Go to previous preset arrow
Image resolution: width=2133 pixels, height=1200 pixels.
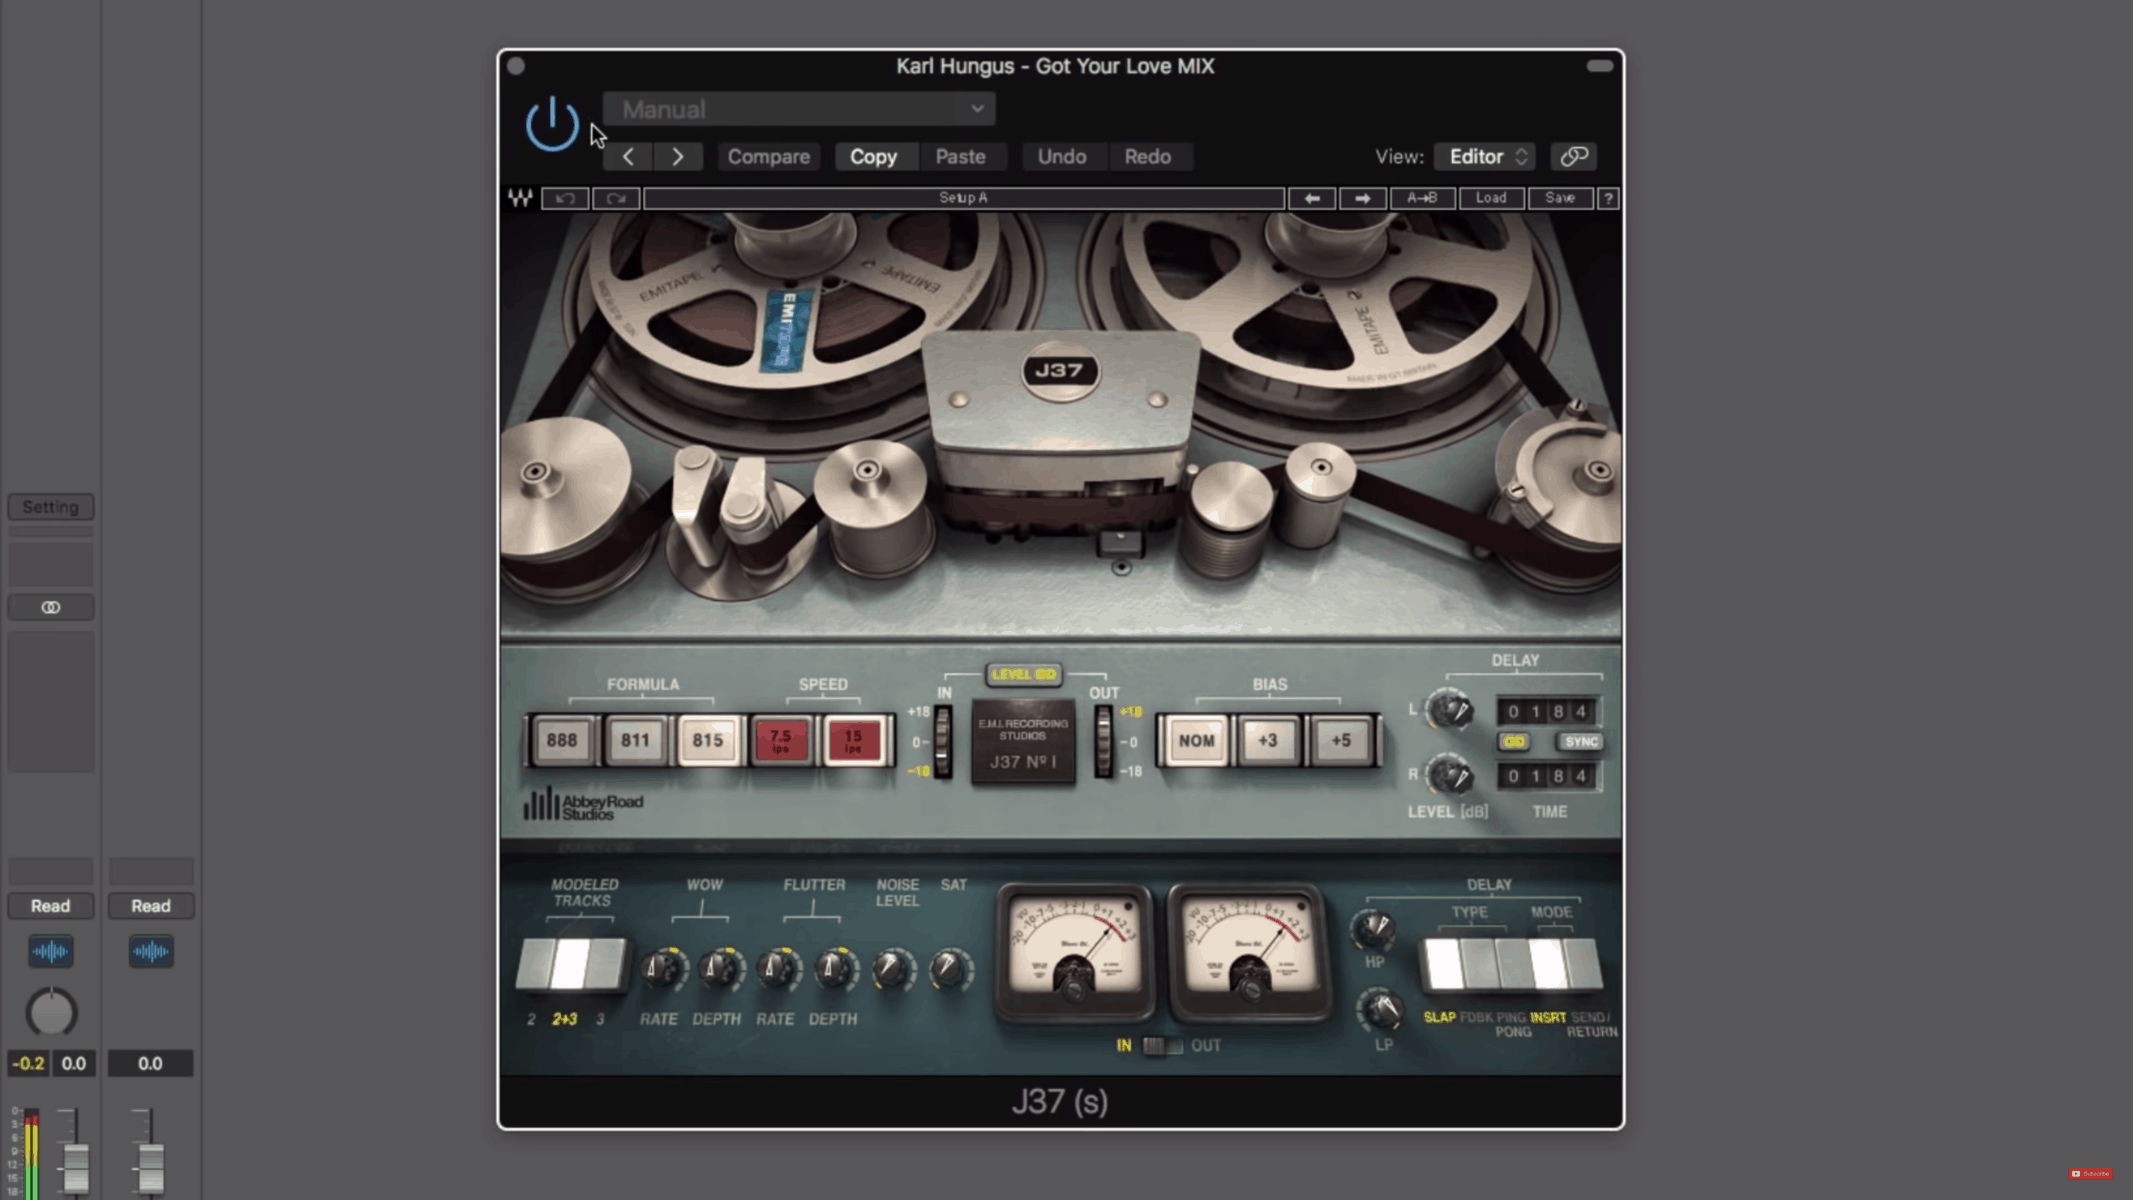pyautogui.click(x=628, y=157)
